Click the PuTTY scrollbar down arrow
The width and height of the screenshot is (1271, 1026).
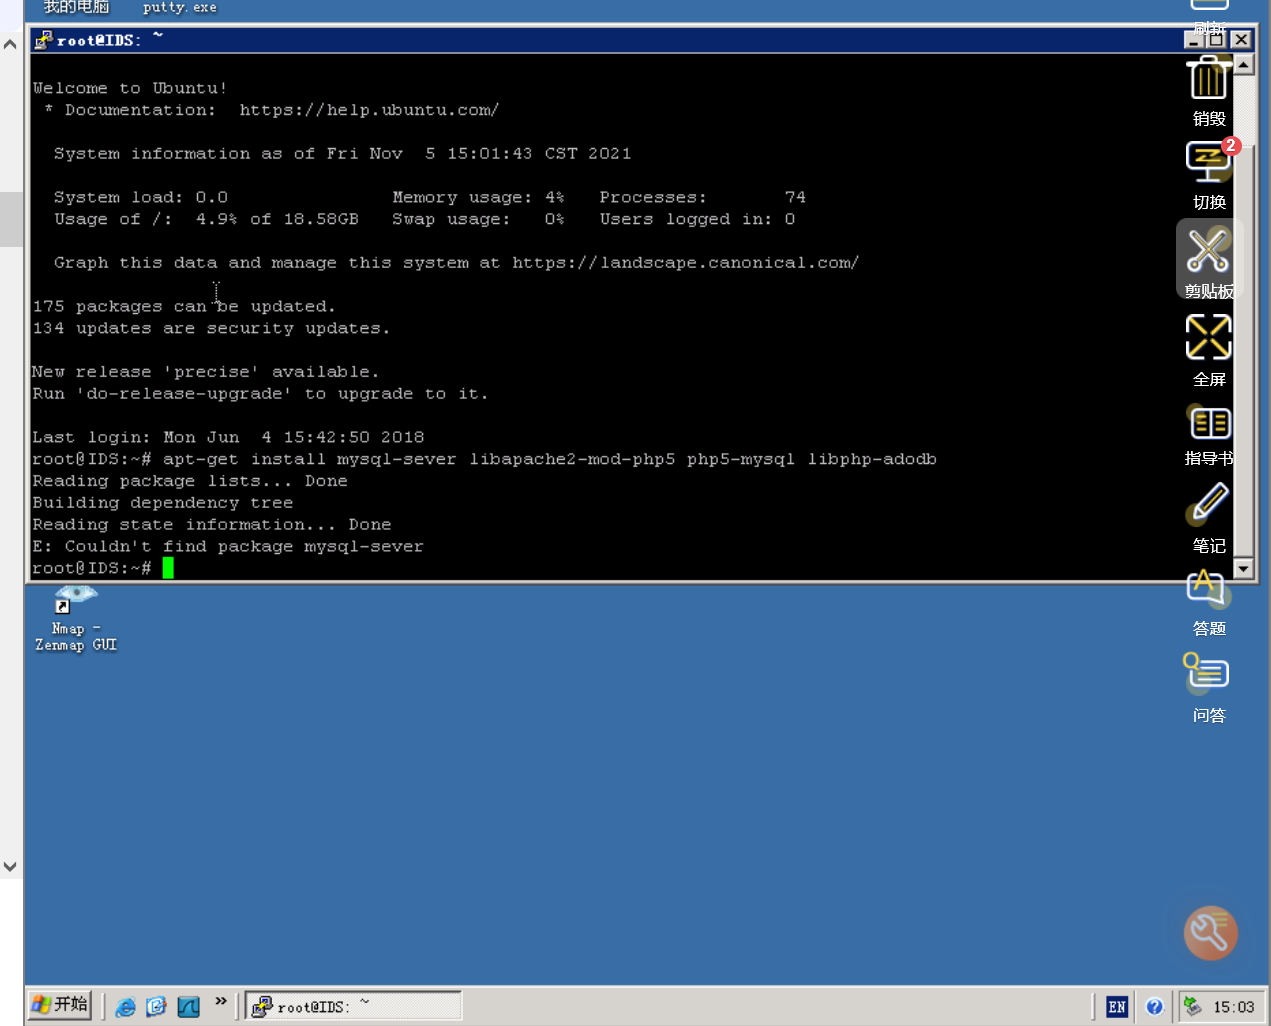click(x=1243, y=569)
